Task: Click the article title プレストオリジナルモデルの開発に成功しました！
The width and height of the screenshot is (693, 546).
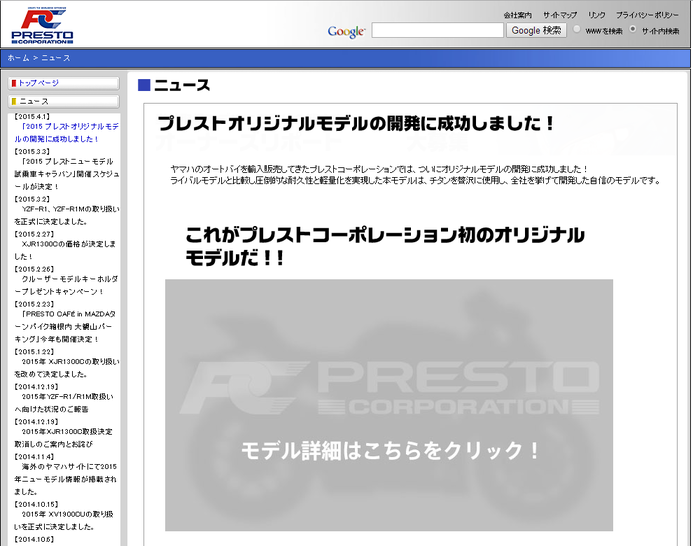Action: [356, 123]
